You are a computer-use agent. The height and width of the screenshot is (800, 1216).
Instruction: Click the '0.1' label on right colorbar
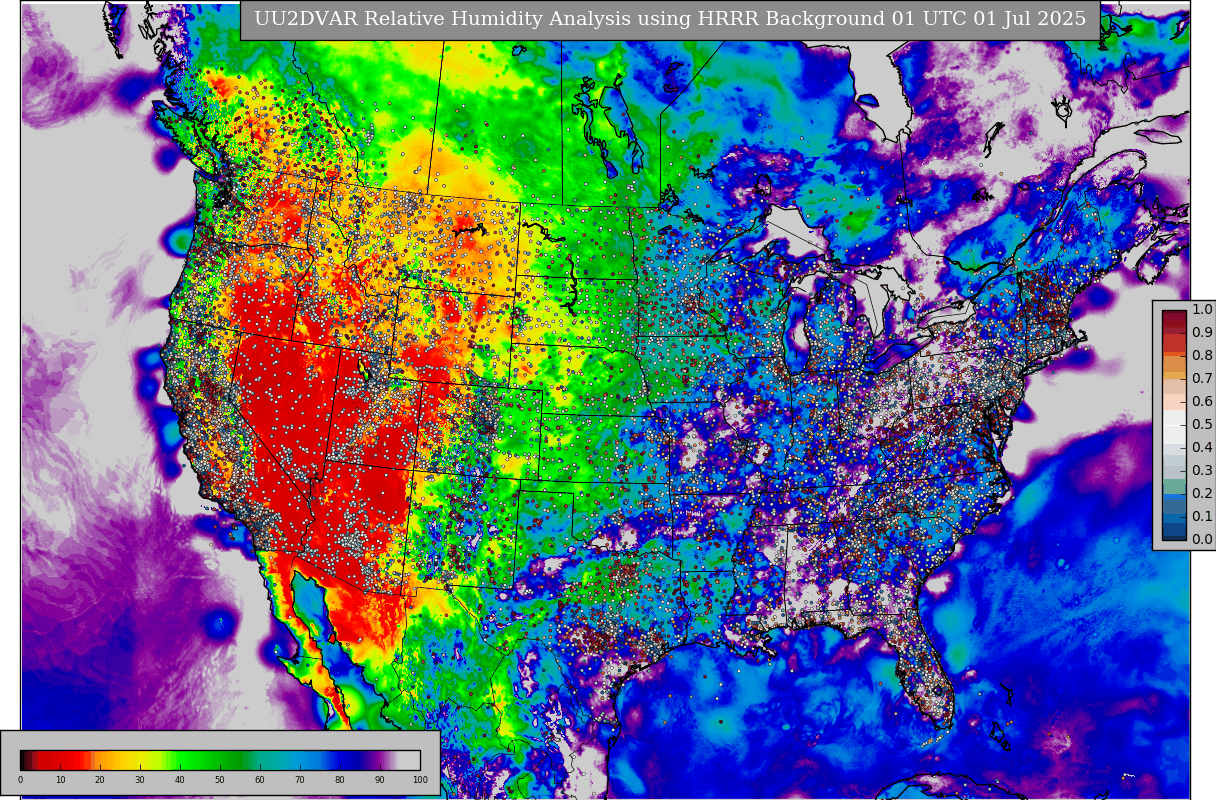coord(1202,517)
